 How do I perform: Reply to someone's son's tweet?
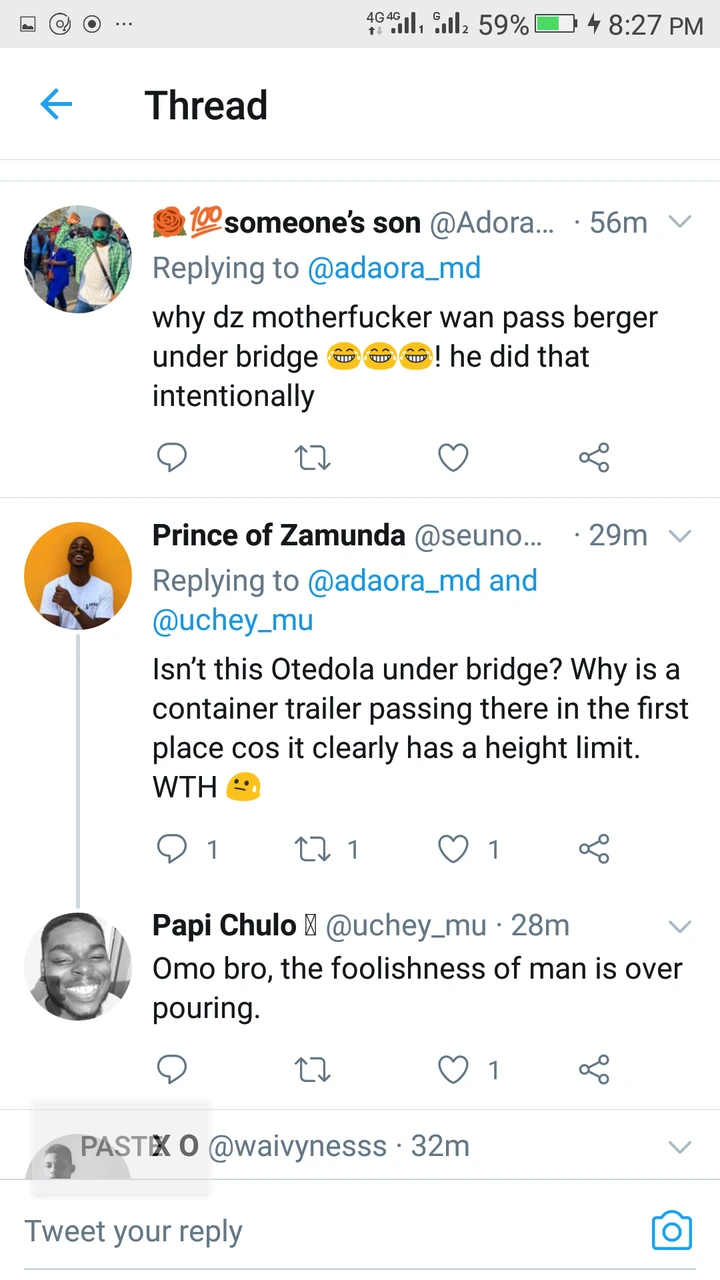pyautogui.click(x=172, y=458)
